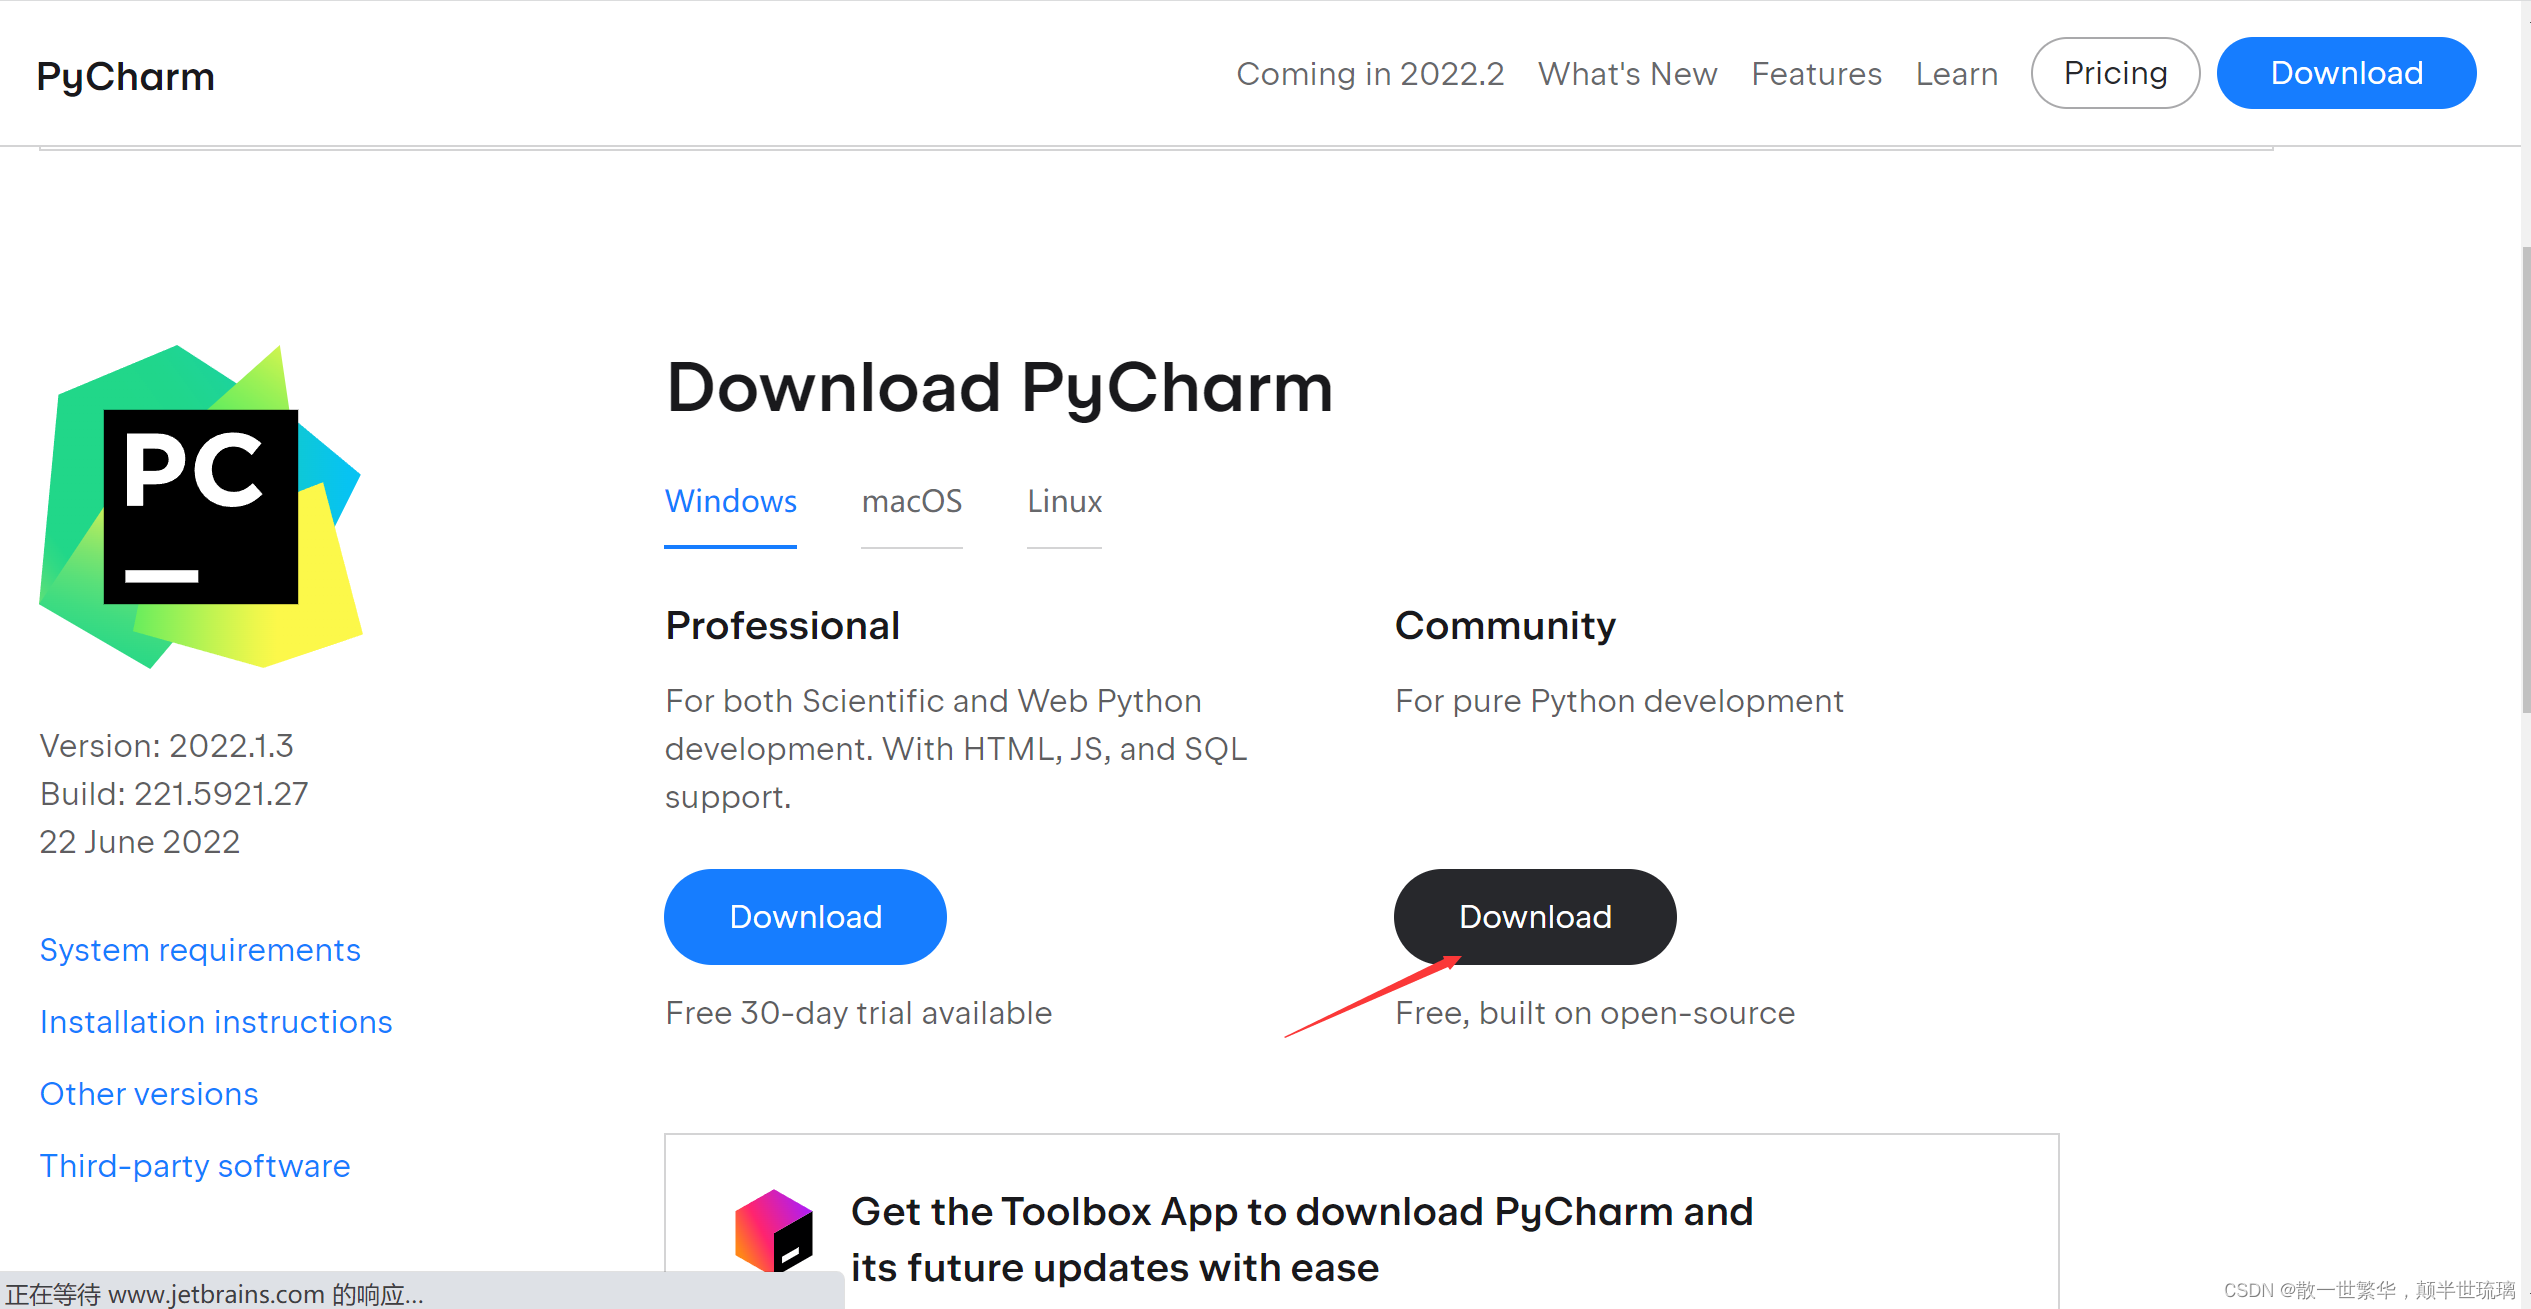Image resolution: width=2531 pixels, height=1309 pixels.
Task: Select the macOS download tab
Action: pyautogui.click(x=912, y=501)
